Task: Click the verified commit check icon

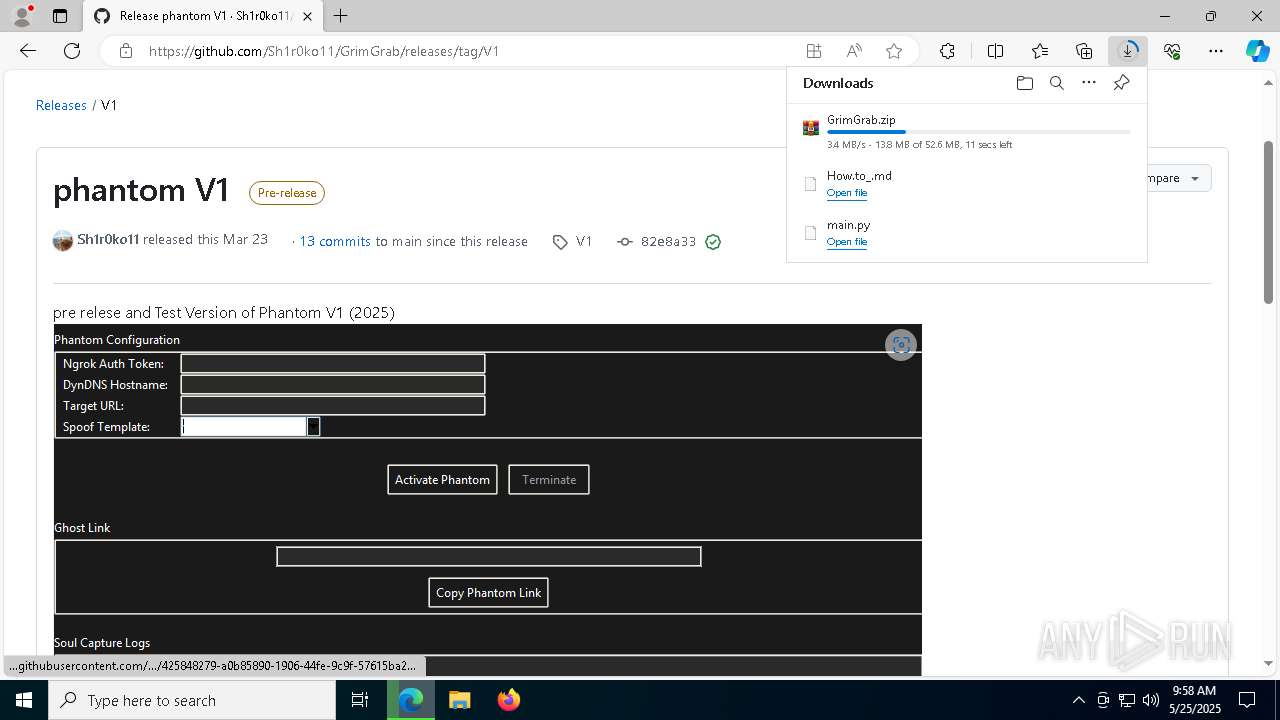Action: (713, 242)
